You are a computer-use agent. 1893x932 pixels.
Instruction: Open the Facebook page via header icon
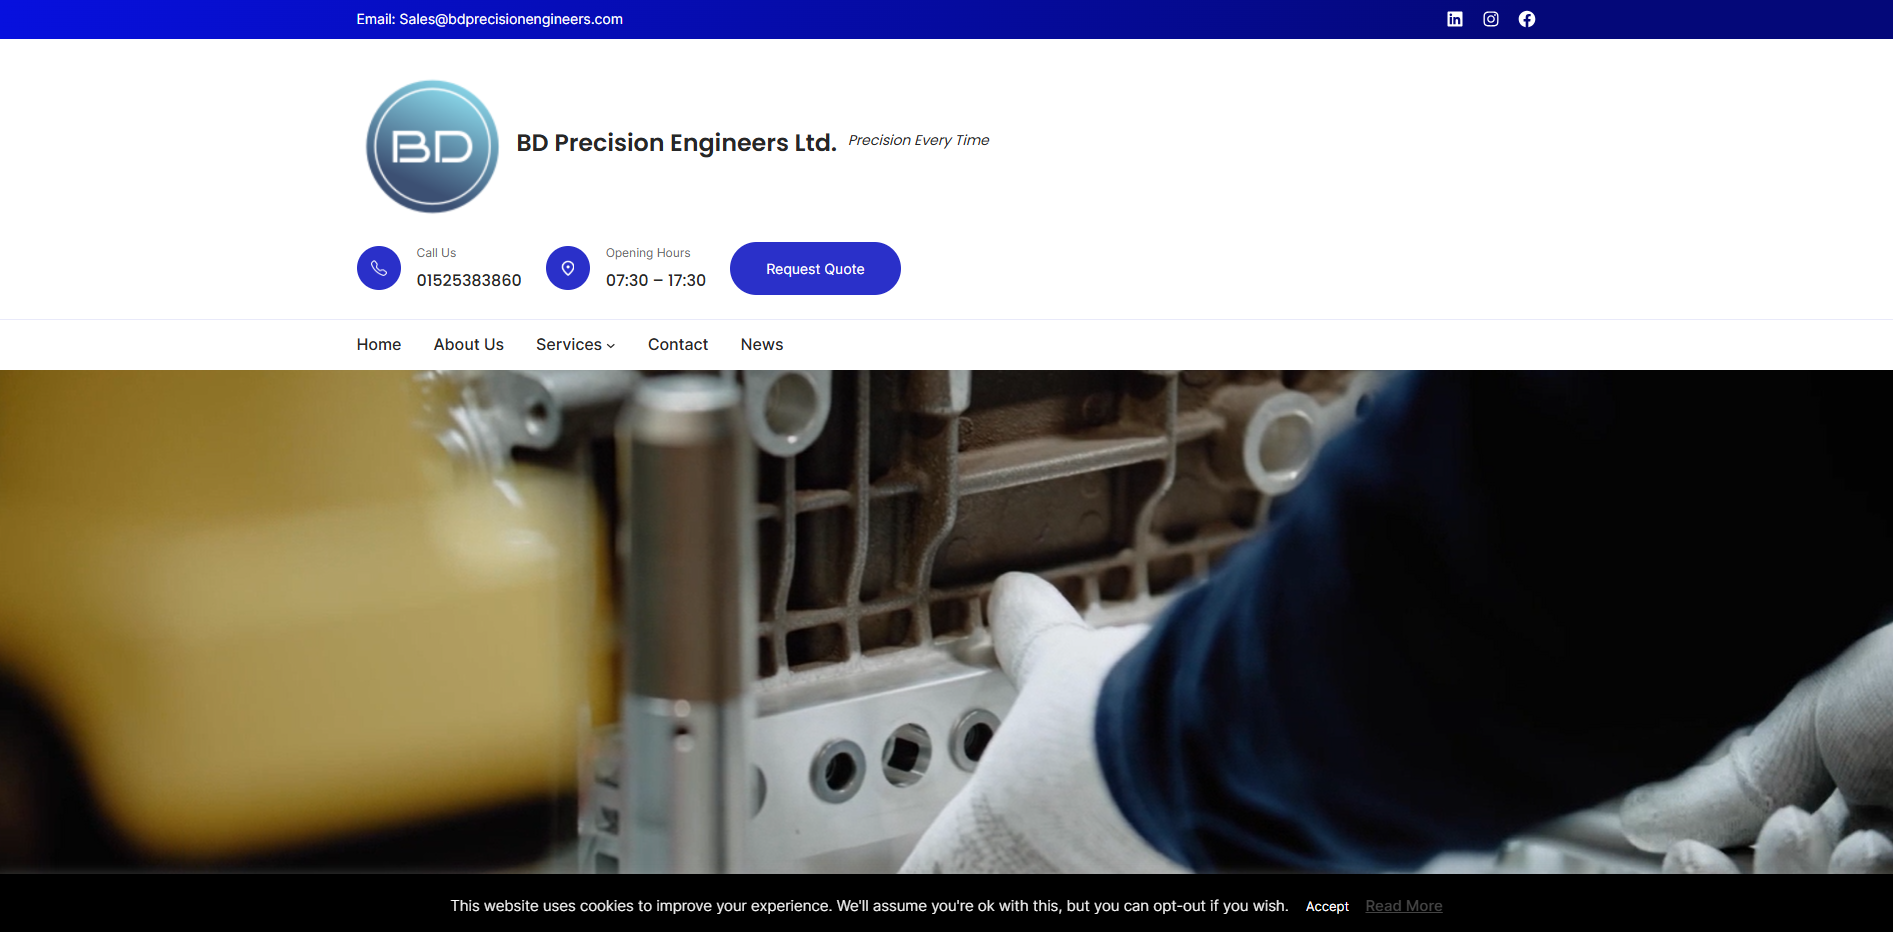pyautogui.click(x=1527, y=18)
